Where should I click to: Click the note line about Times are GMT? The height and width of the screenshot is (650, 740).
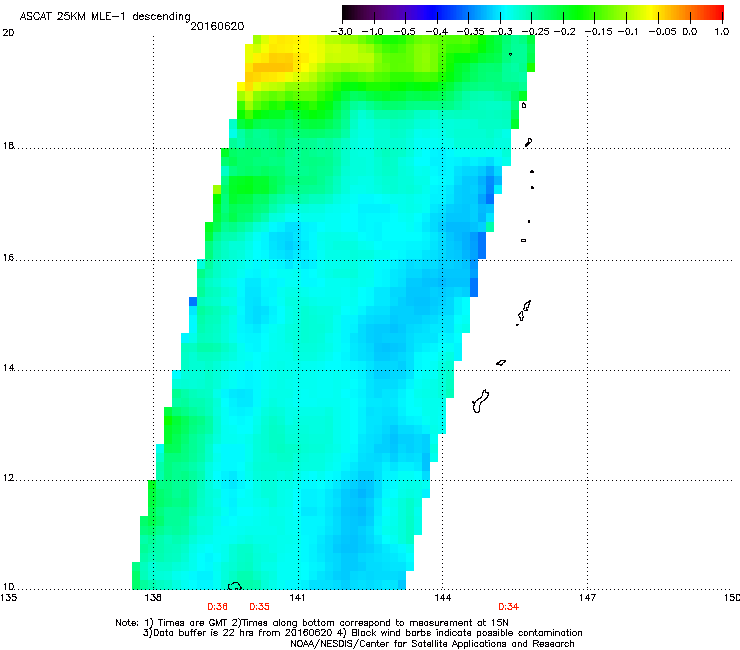click(312, 623)
